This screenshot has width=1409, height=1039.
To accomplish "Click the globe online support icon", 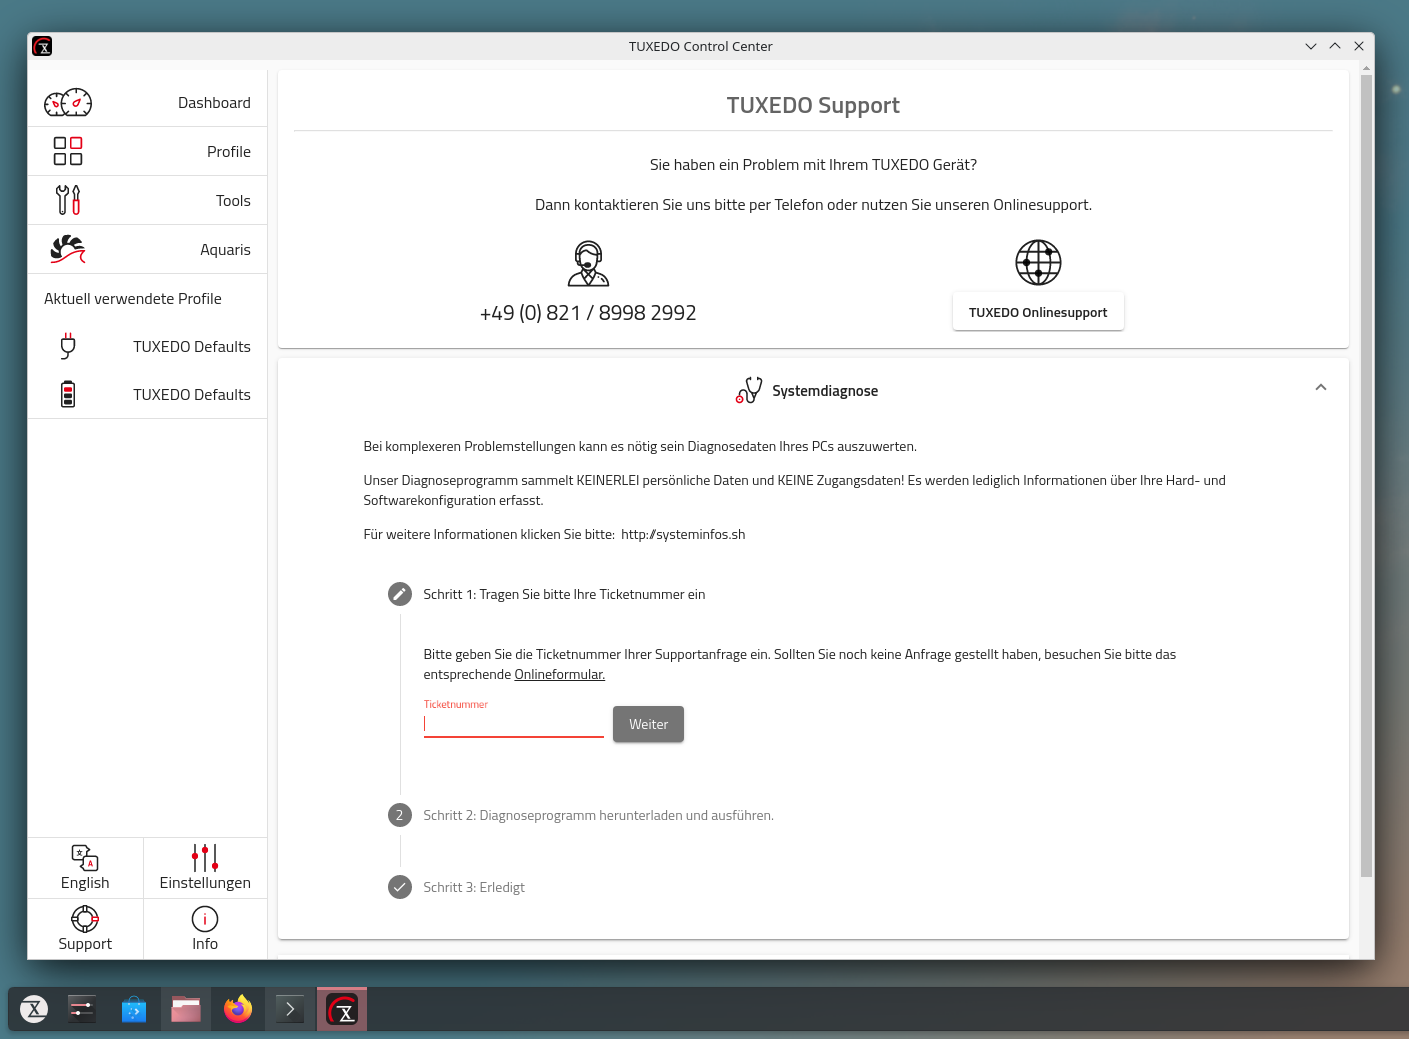I will tap(1038, 263).
